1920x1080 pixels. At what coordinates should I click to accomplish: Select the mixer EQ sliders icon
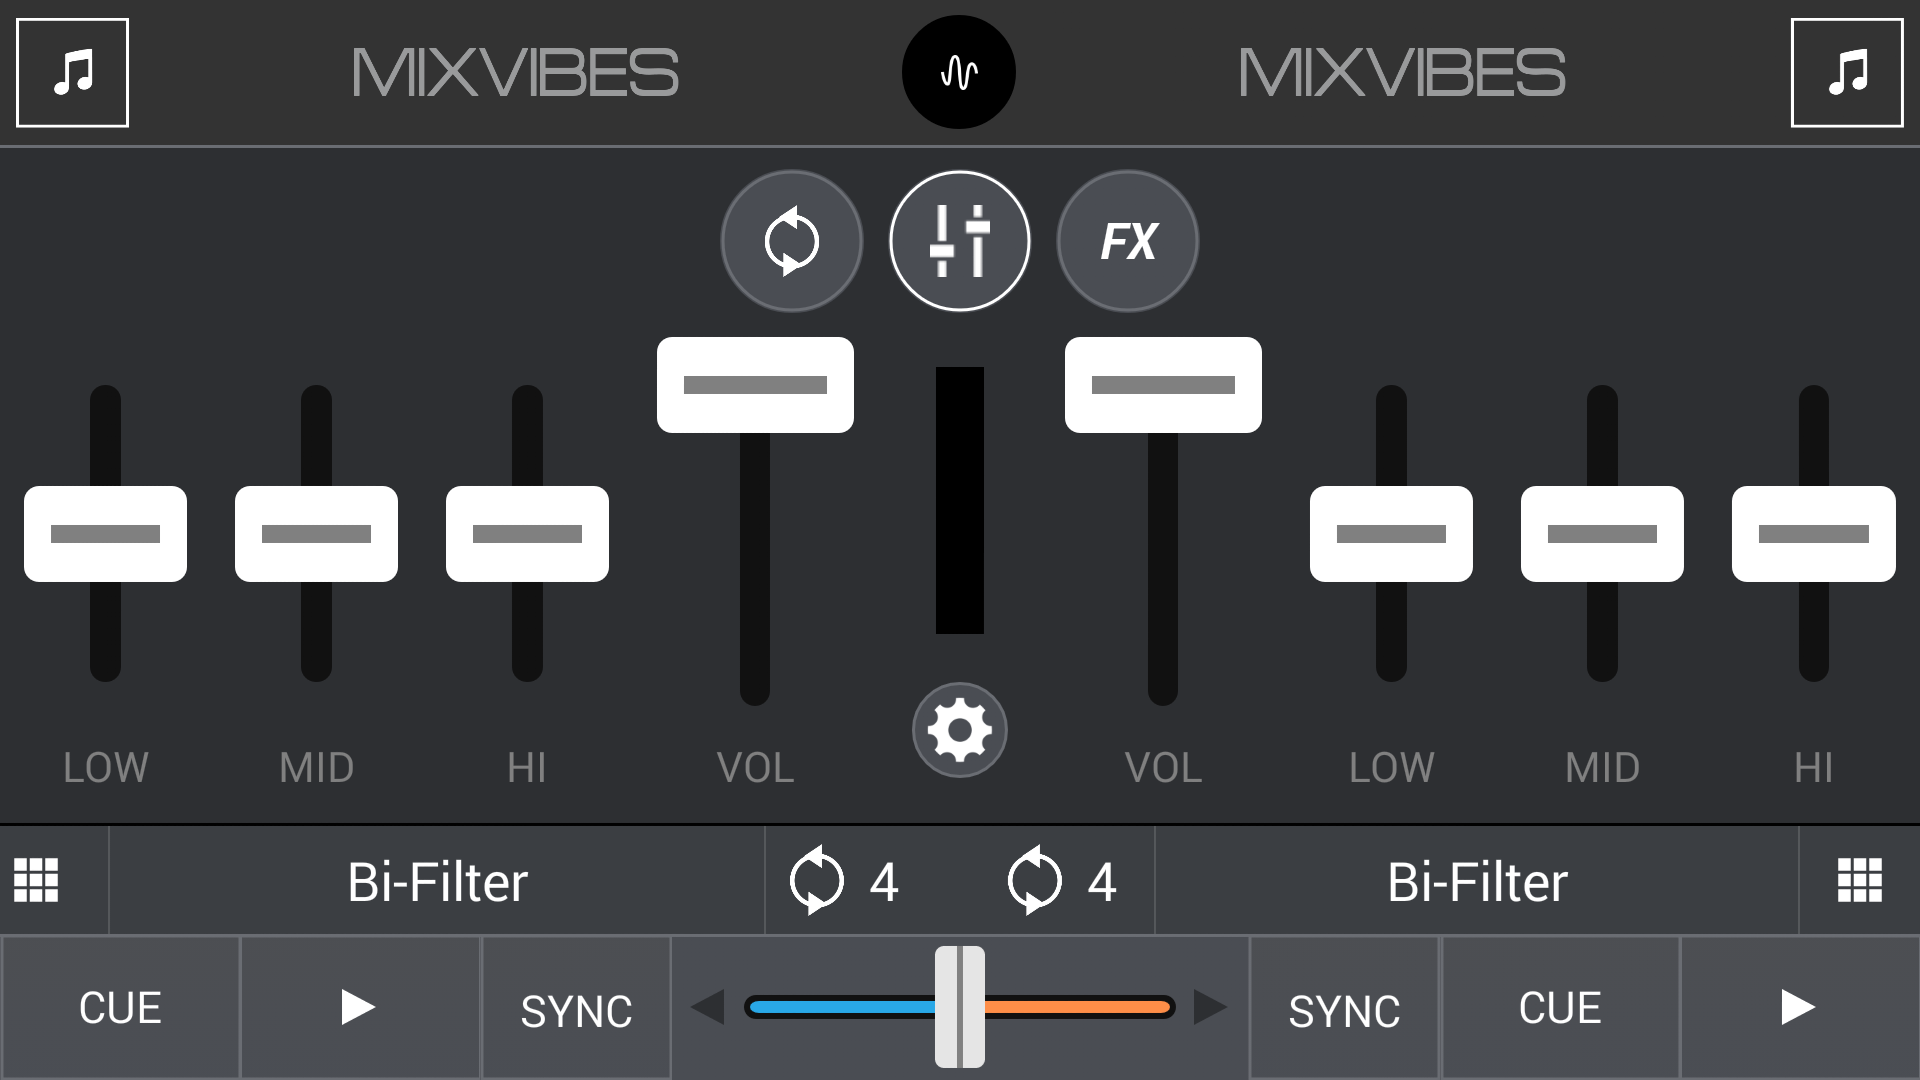pyautogui.click(x=959, y=241)
